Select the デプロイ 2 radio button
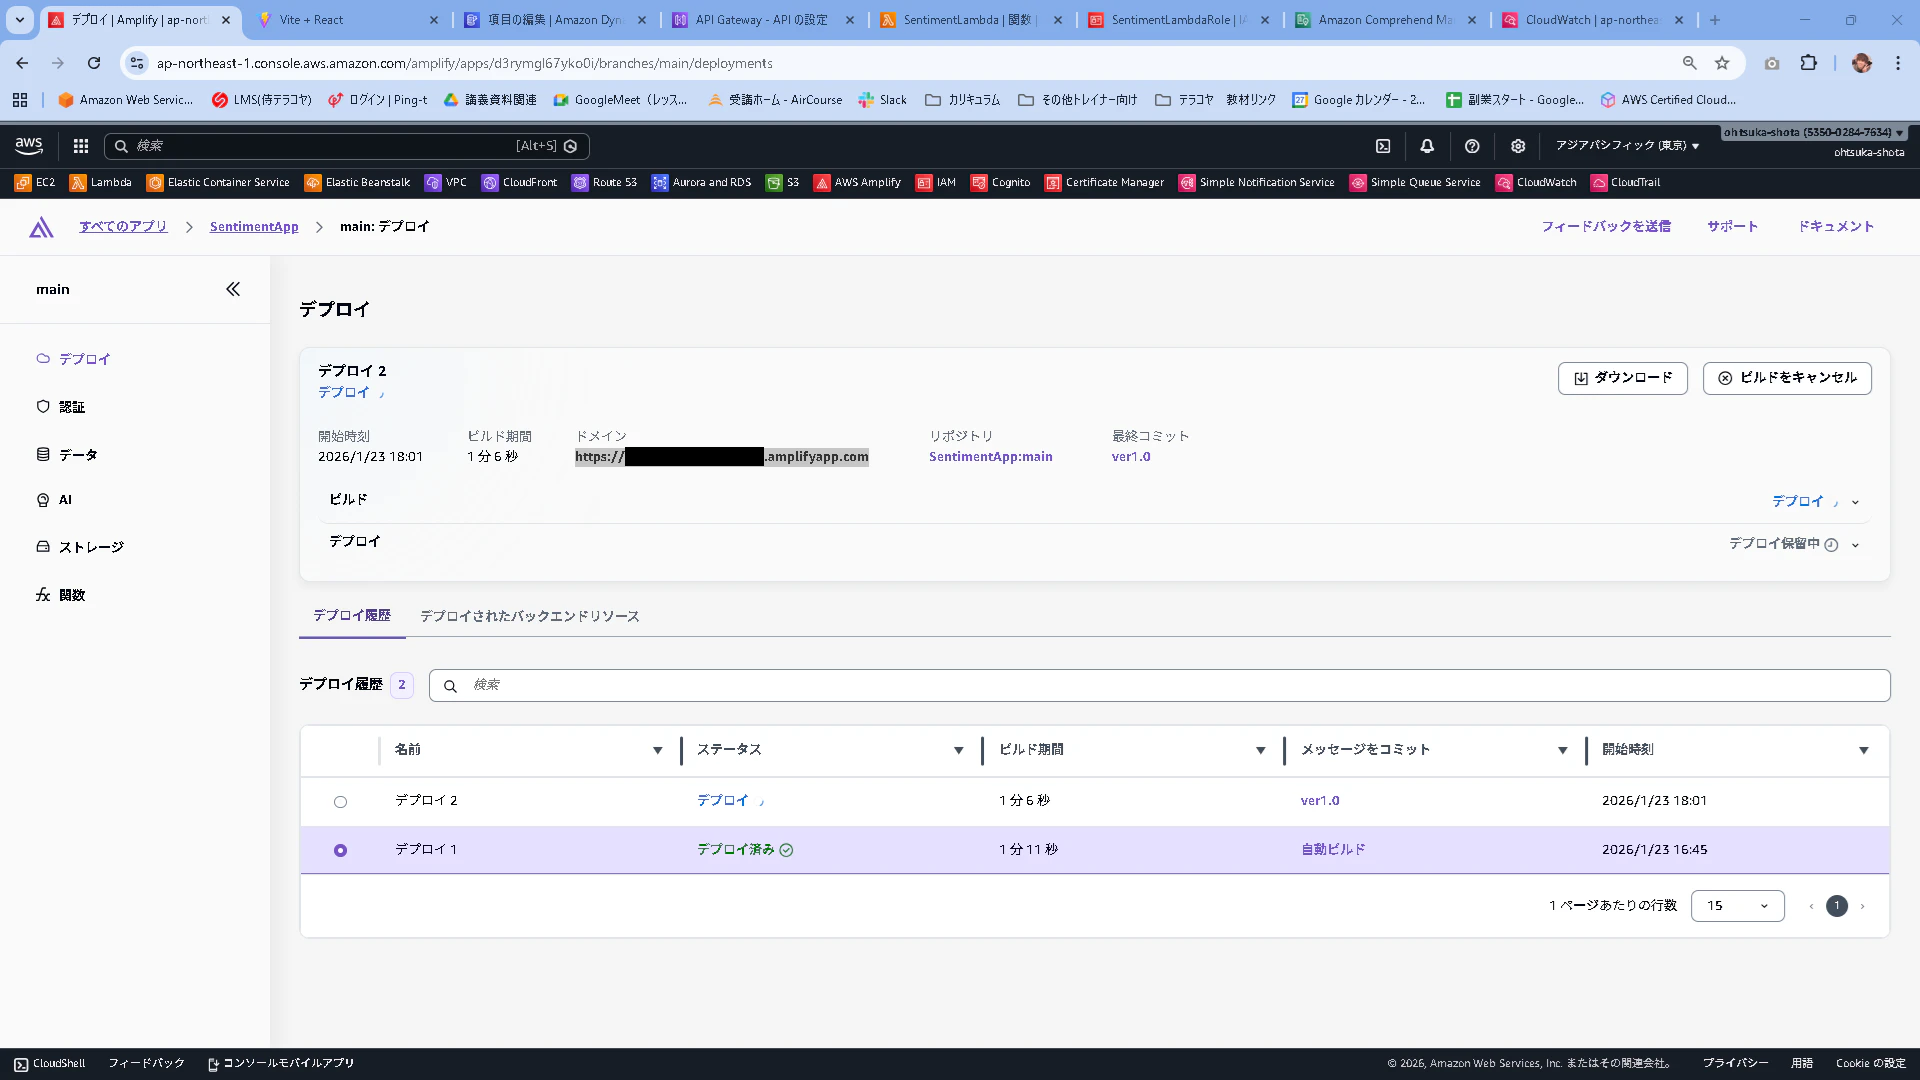This screenshot has height=1080, width=1920. coord(340,802)
